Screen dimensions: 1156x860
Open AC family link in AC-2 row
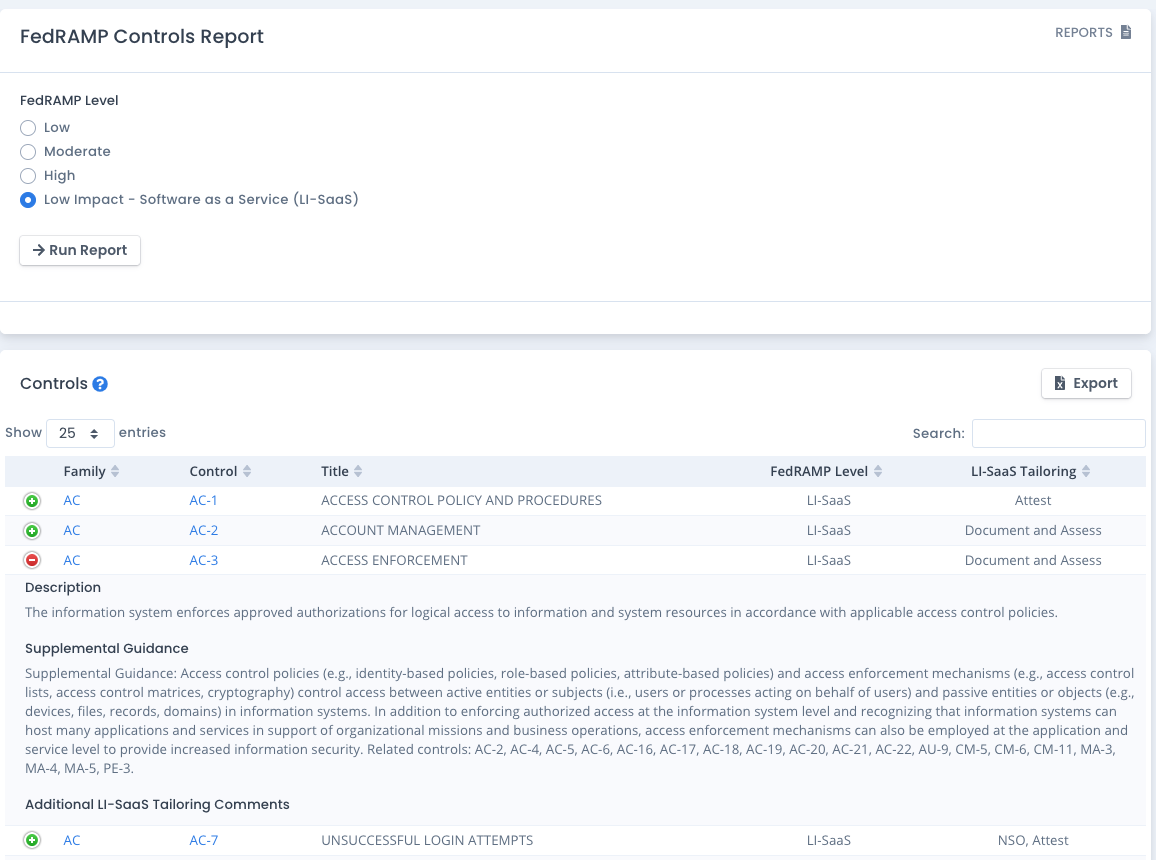(x=72, y=531)
